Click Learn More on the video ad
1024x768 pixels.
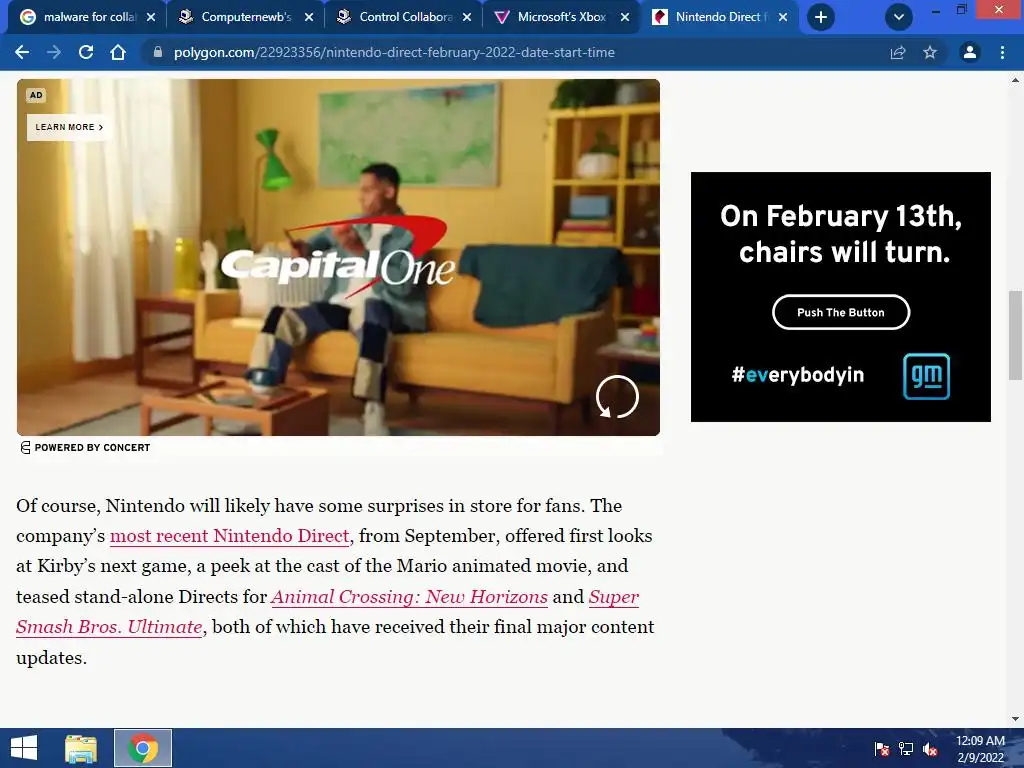click(69, 127)
